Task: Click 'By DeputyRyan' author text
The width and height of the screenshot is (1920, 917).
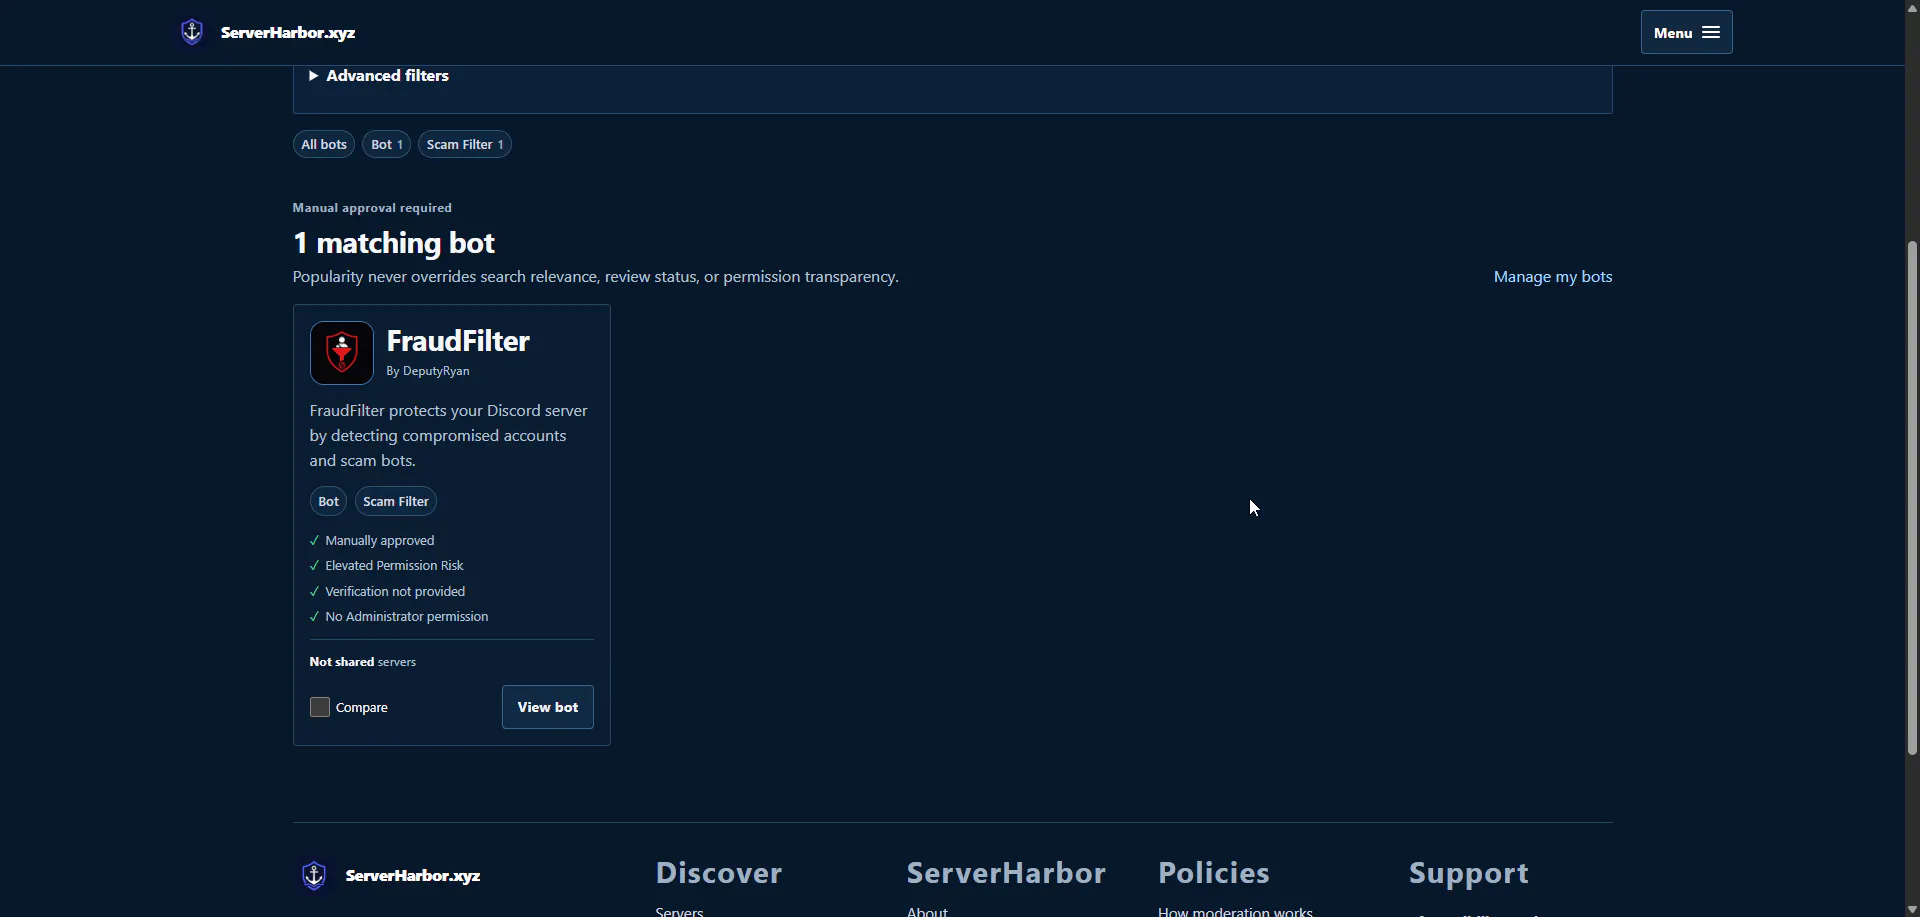Action: point(428,371)
